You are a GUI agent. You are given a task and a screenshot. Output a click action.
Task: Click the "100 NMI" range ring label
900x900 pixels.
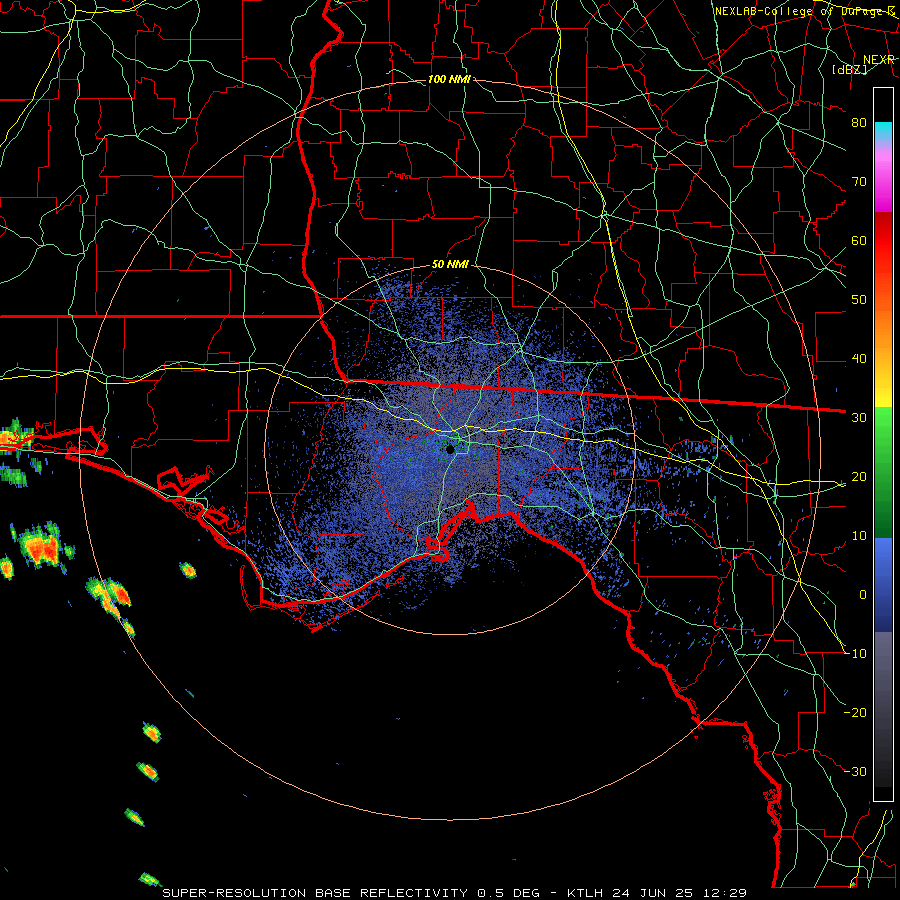449,79
